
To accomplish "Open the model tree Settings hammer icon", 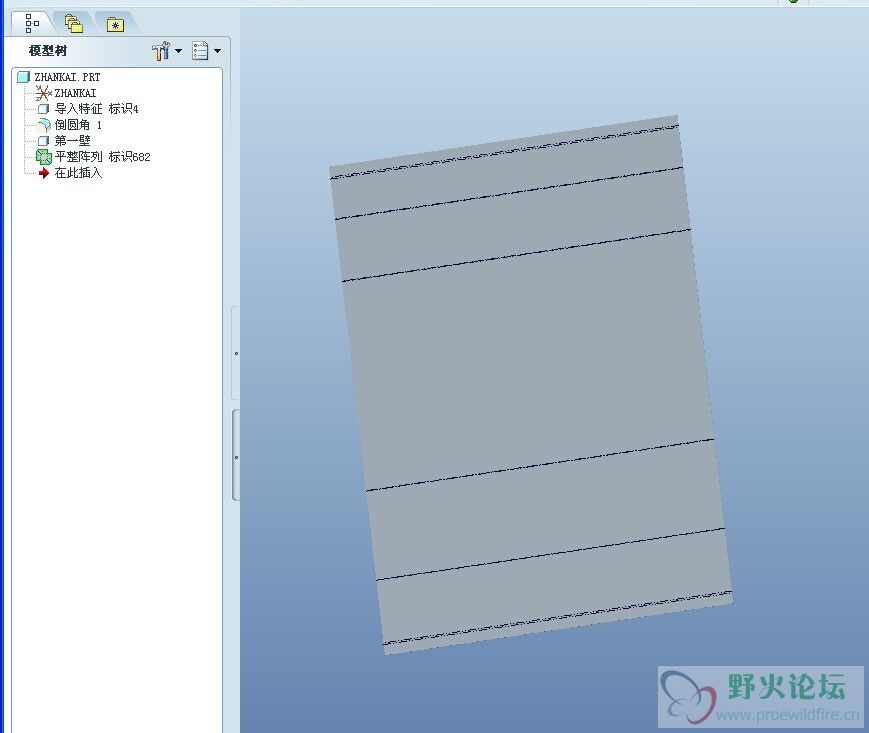I will point(161,51).
